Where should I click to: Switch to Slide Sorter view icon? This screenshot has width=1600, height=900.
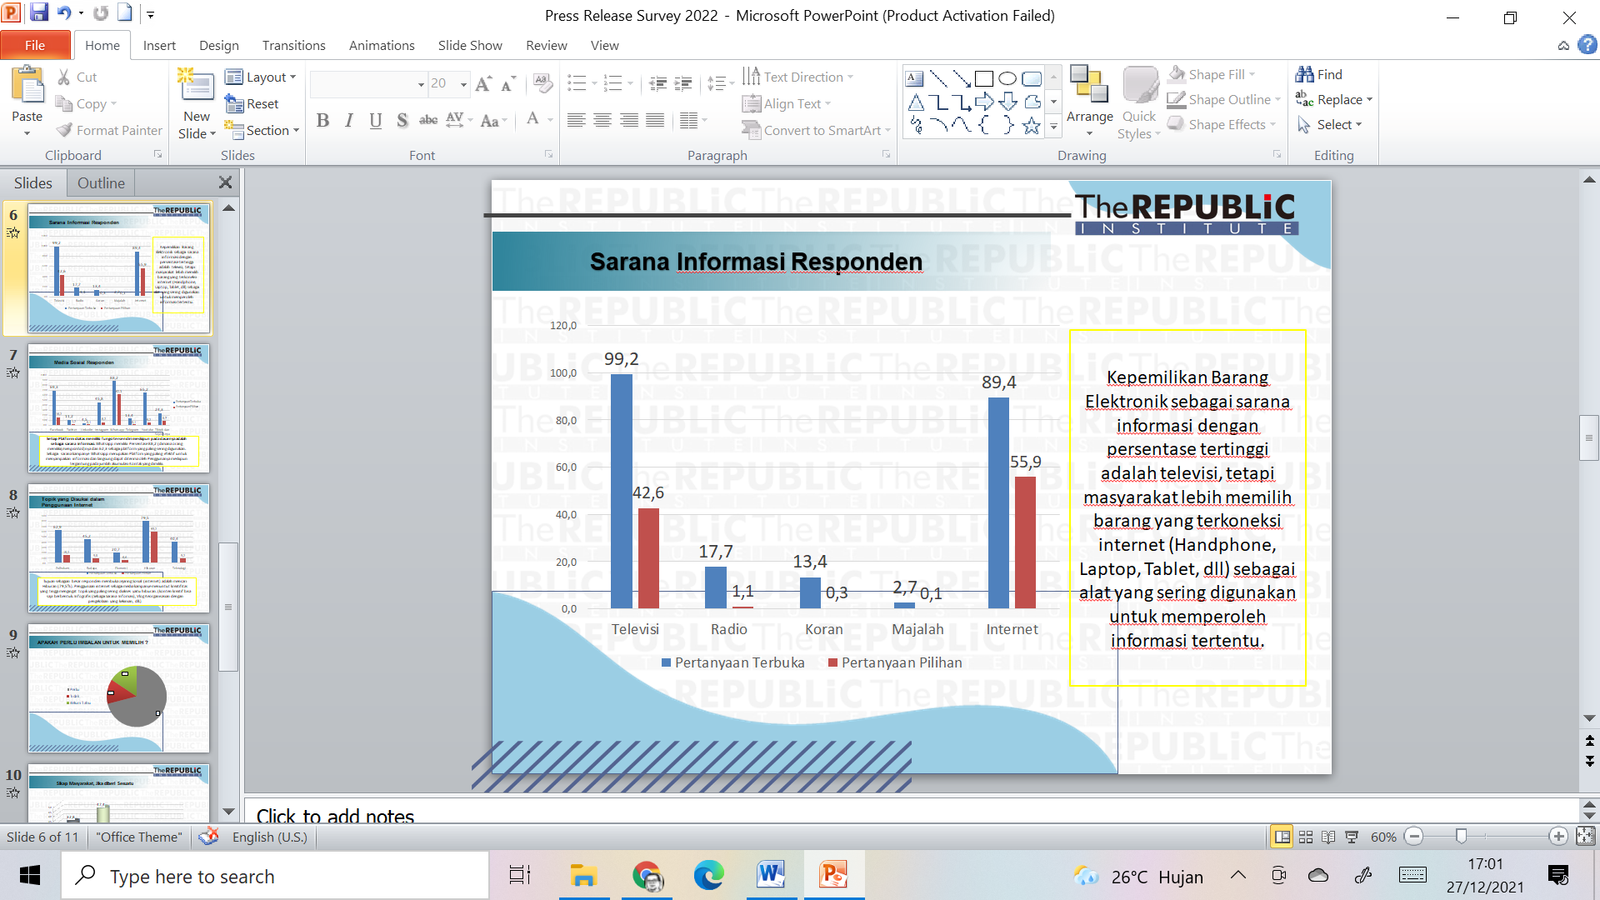click(1305, 837)
